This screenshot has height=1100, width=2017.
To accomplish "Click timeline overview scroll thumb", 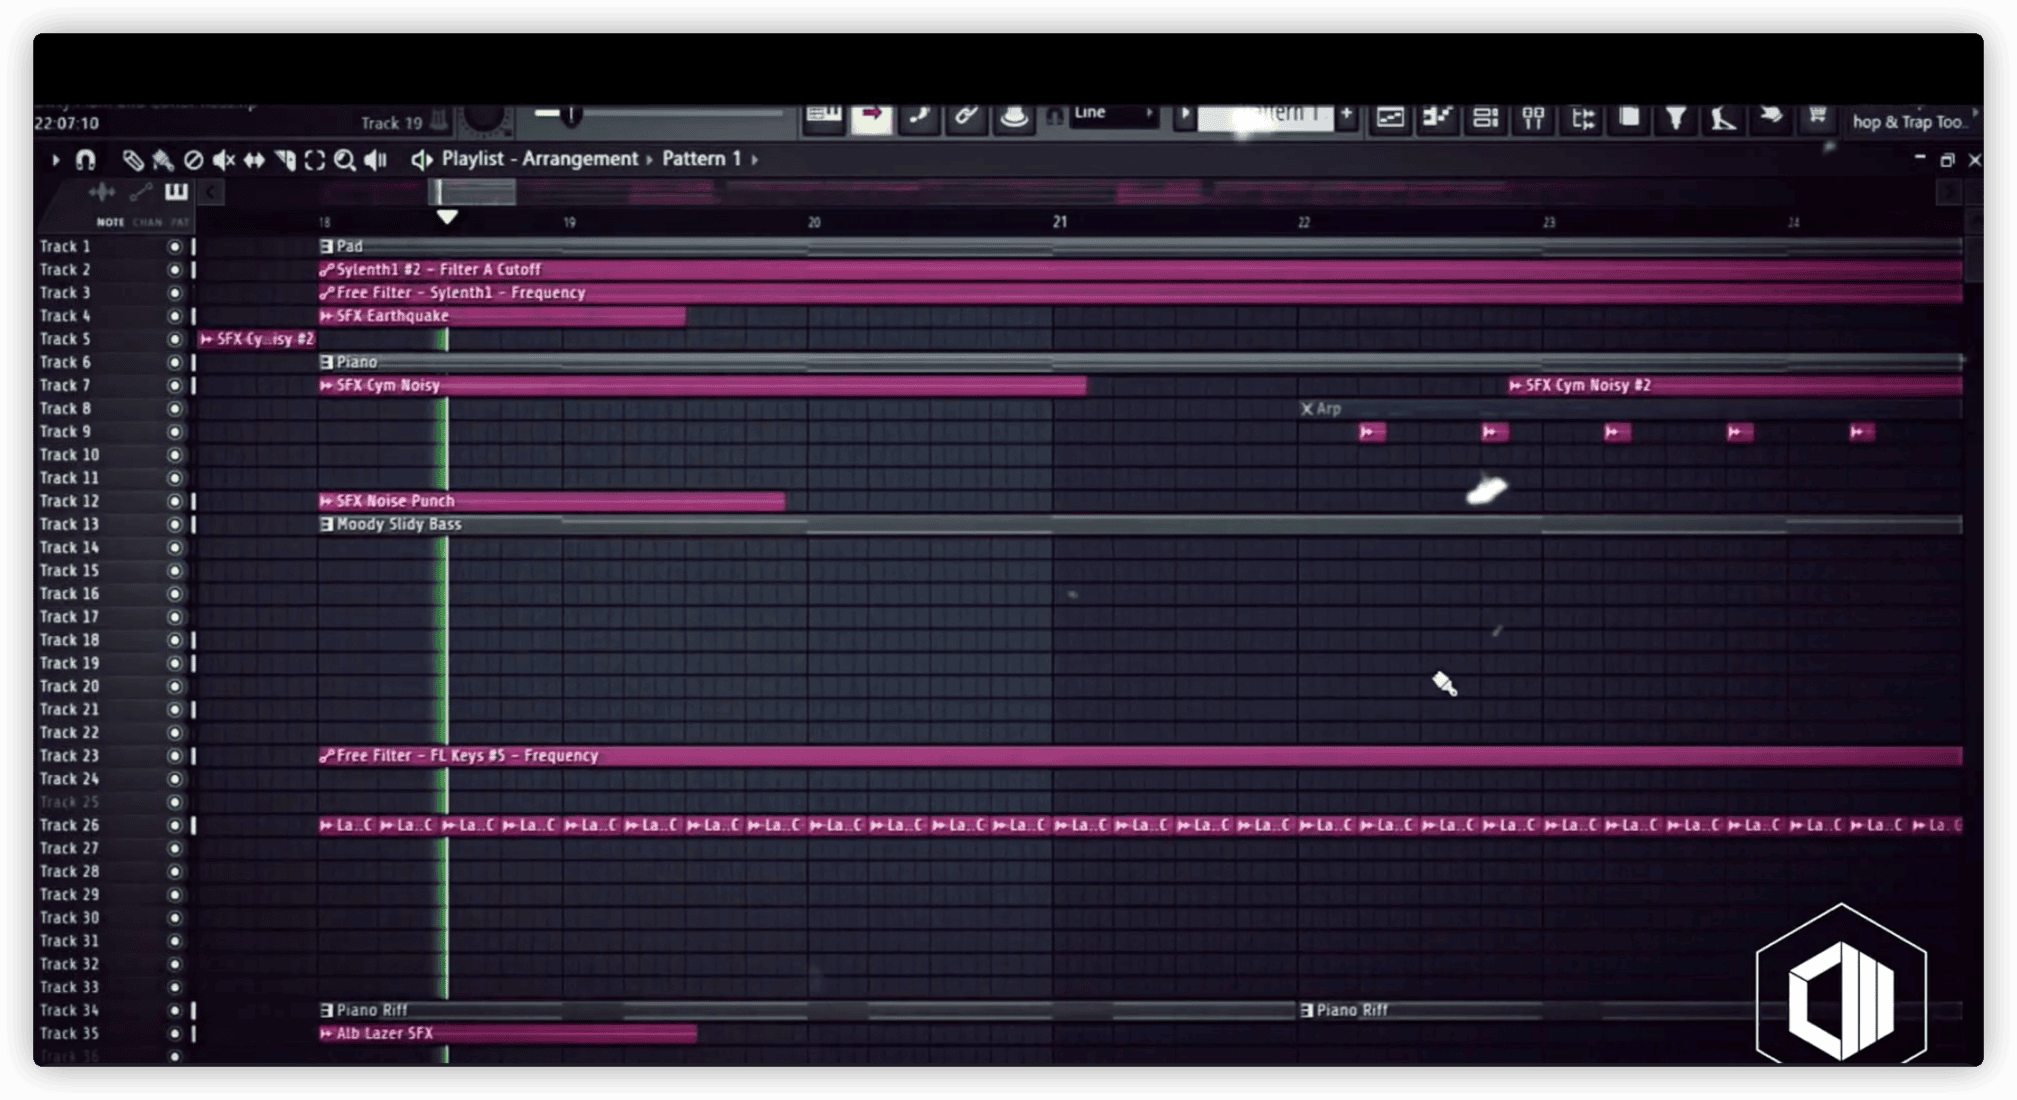I will pos(472,192).
